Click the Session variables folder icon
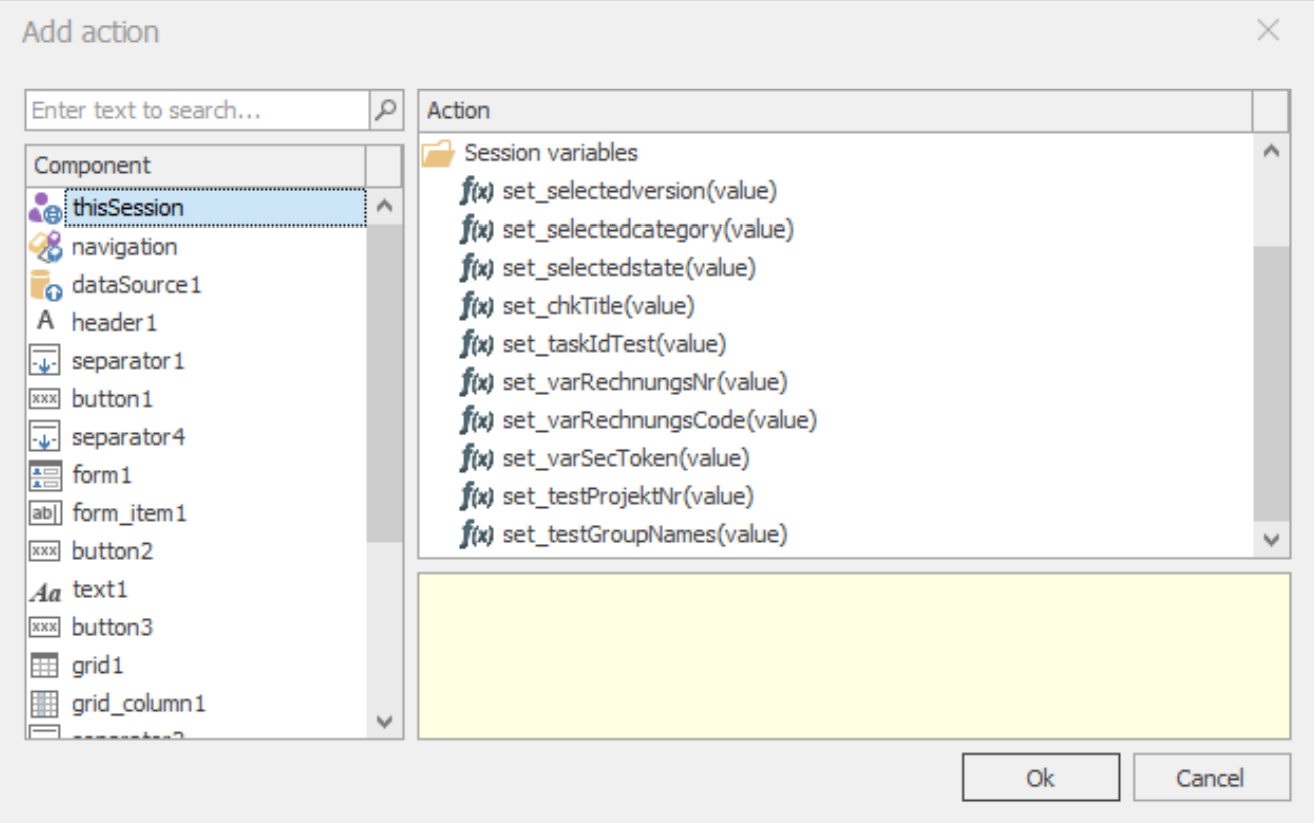Image resolution: width=1314 pixels, height=823 pixels. tap(438, 153)
